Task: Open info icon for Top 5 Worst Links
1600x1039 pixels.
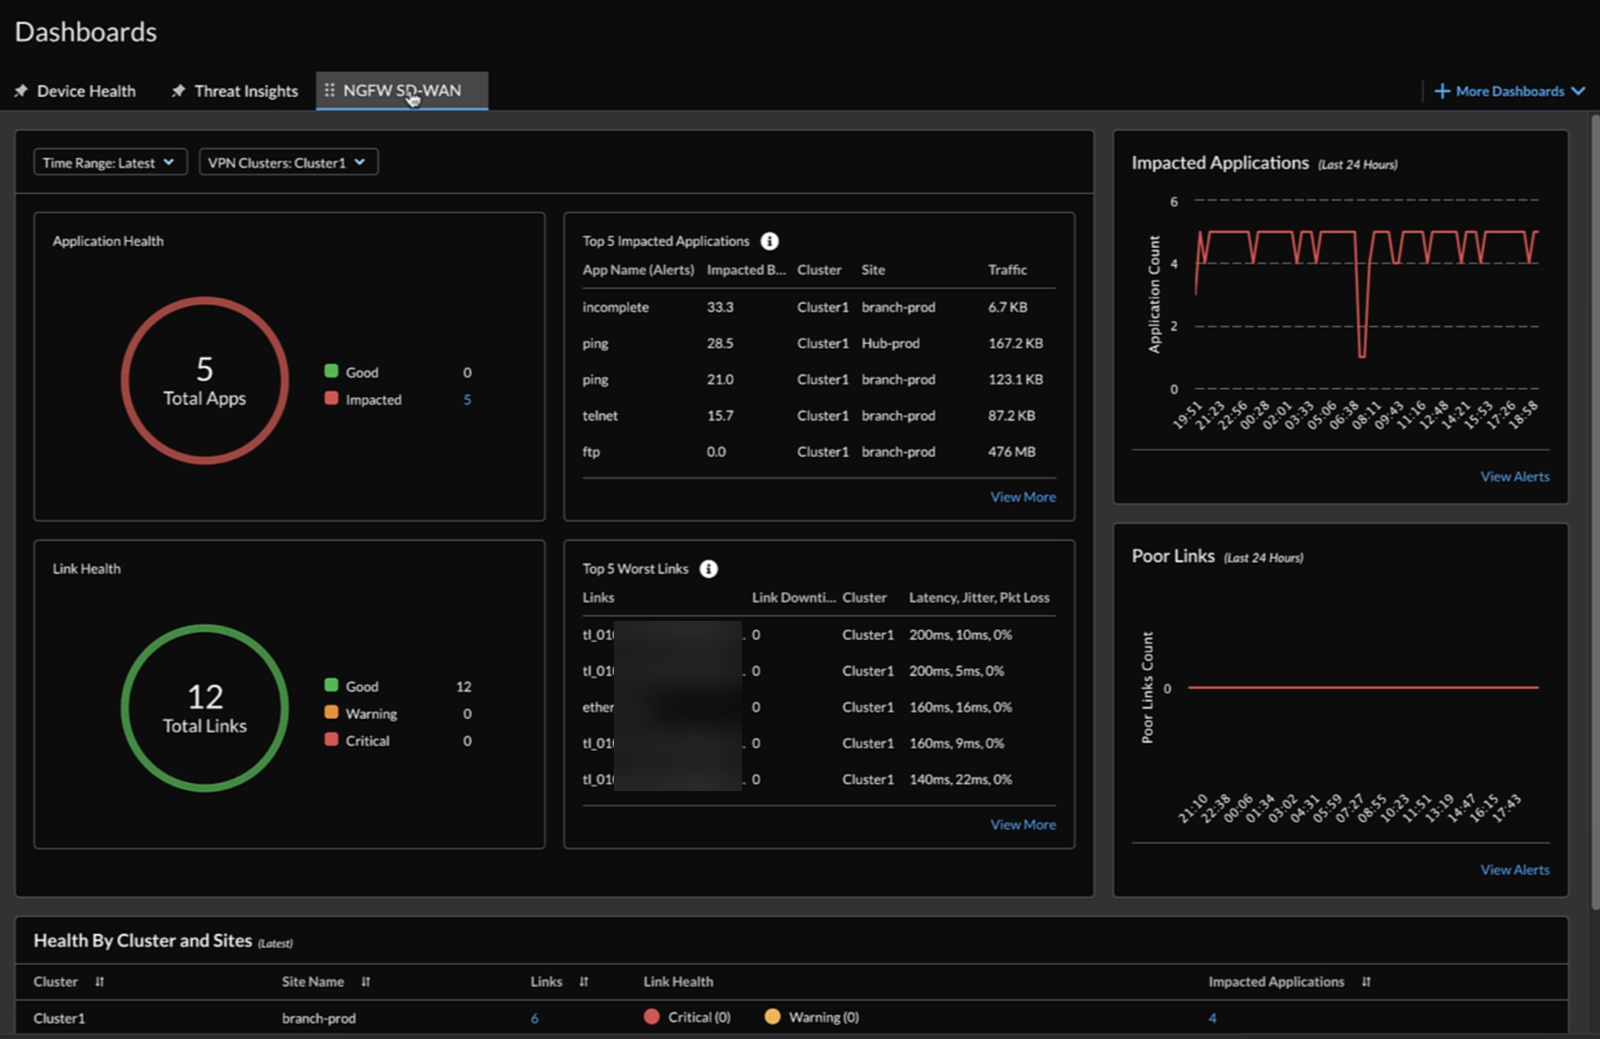Action: [708, 569]
